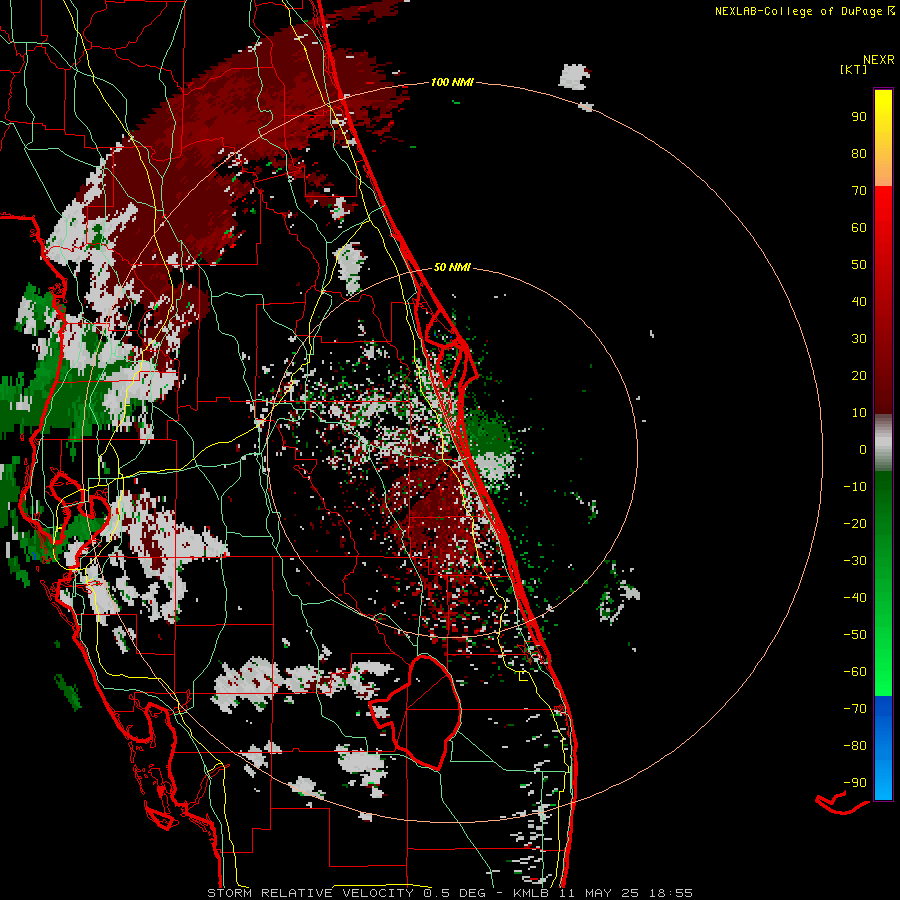Select the Storm Relative Velocity caption at bottom

tap(450, 893)
